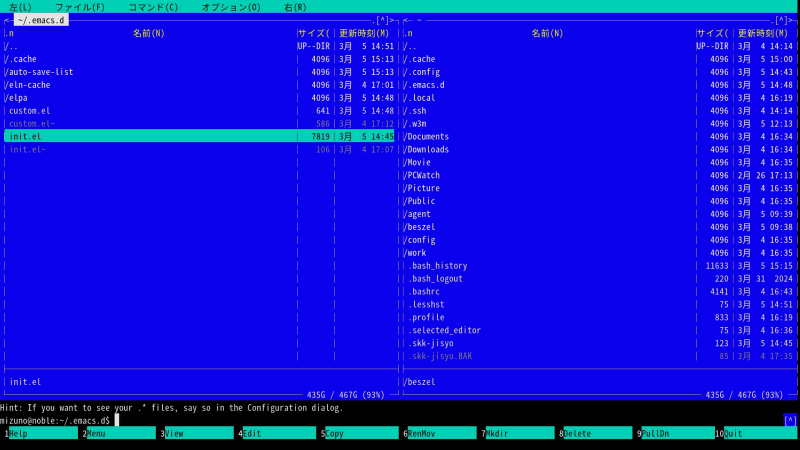Click the 7 Mkdir function key button
The image size is (800, 450).
pyautogui.click(x=518, y=433)
